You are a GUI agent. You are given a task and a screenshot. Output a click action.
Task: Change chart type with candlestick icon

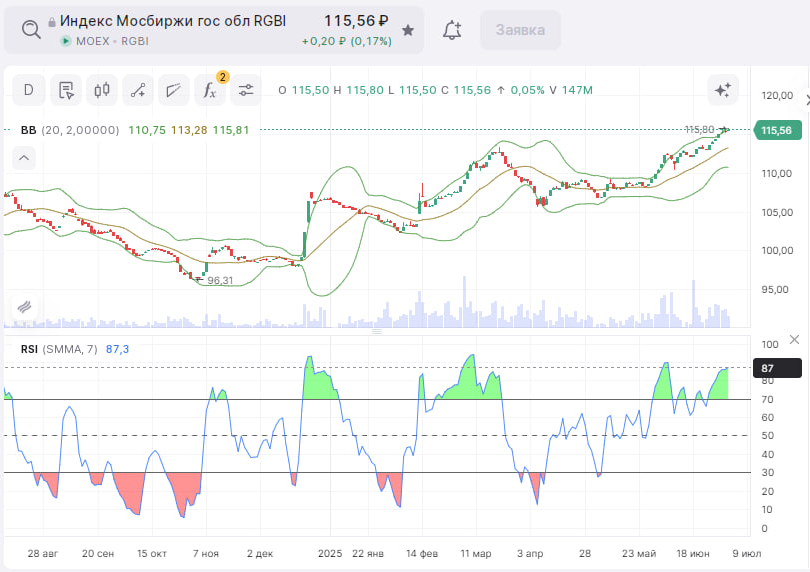pyautogui.click(x=102, y=90)
